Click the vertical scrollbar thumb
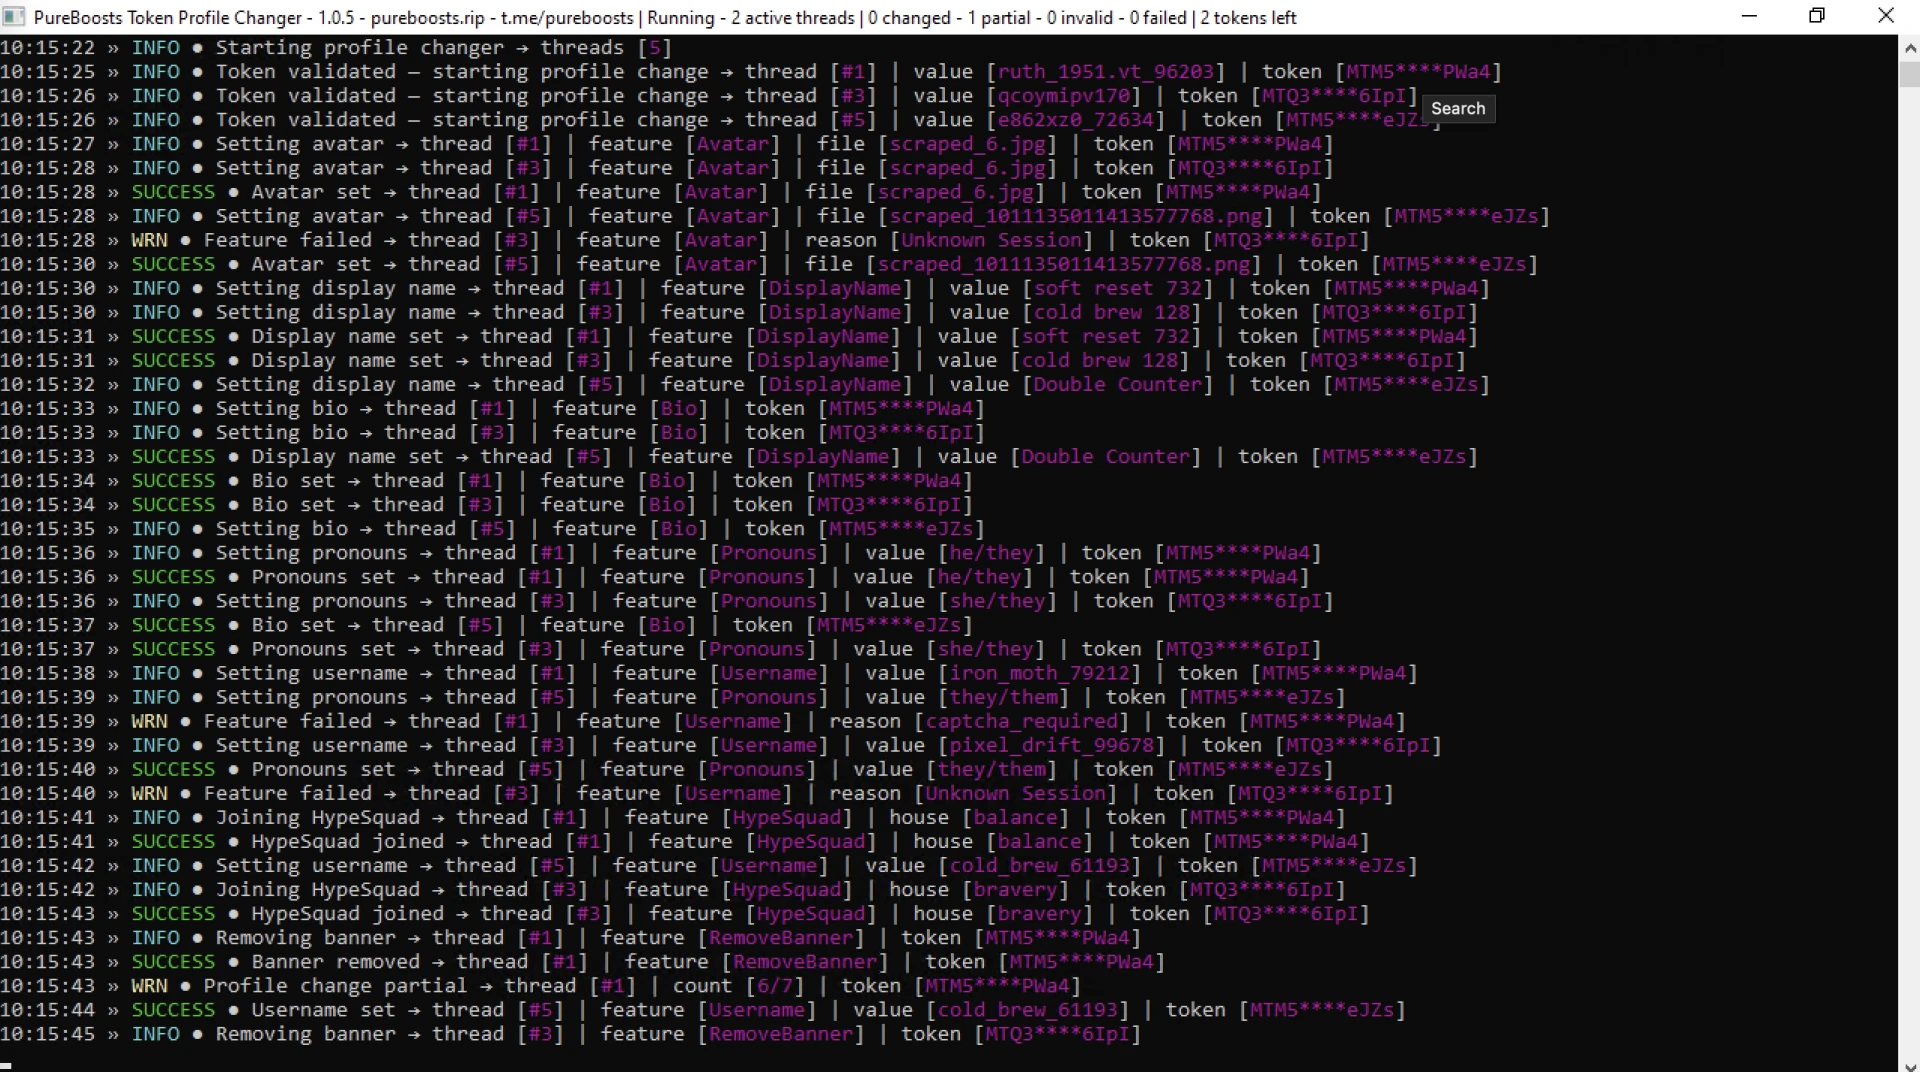This screenshot has height=1072, width=1920. [1909, 74]
